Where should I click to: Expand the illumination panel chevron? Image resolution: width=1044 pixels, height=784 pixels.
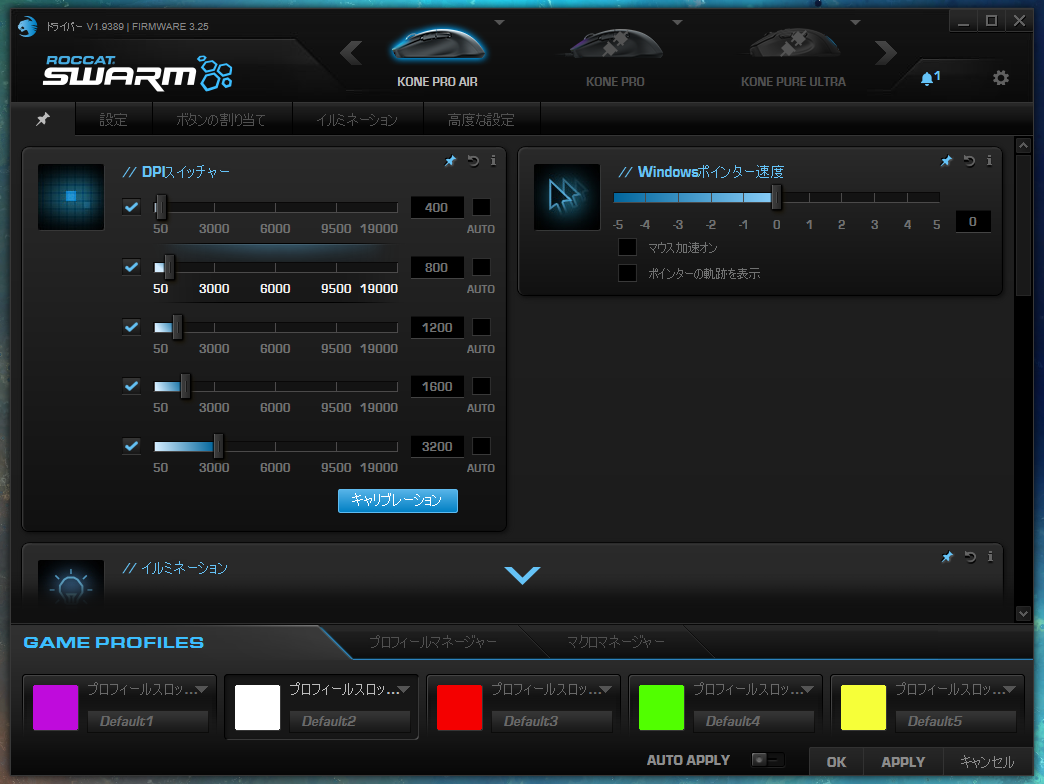click(x=523, y=574)
